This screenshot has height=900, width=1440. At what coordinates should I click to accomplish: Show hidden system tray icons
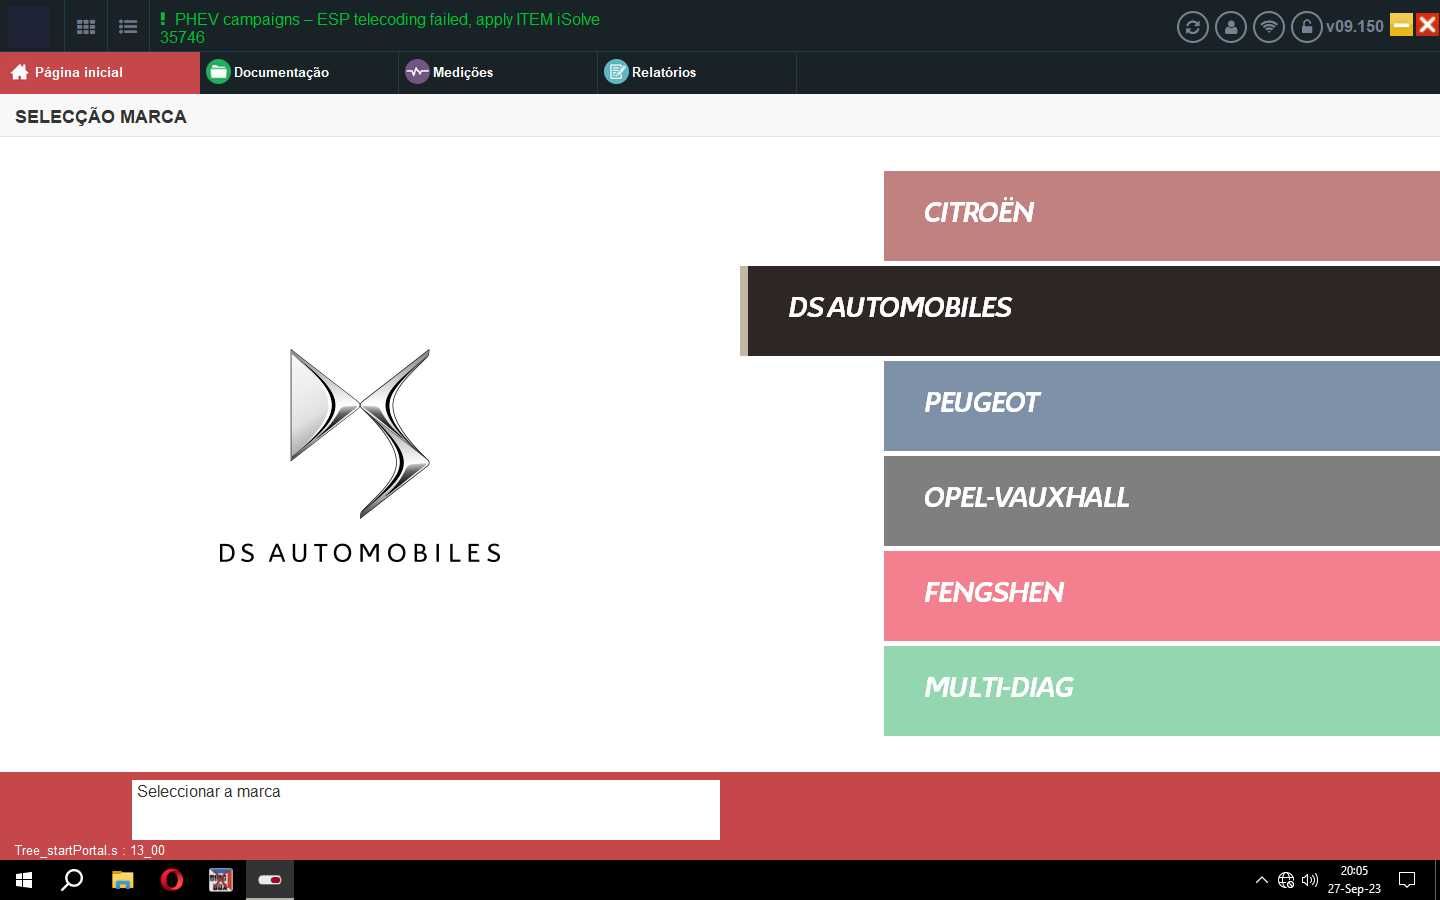tap(1262, 880)
